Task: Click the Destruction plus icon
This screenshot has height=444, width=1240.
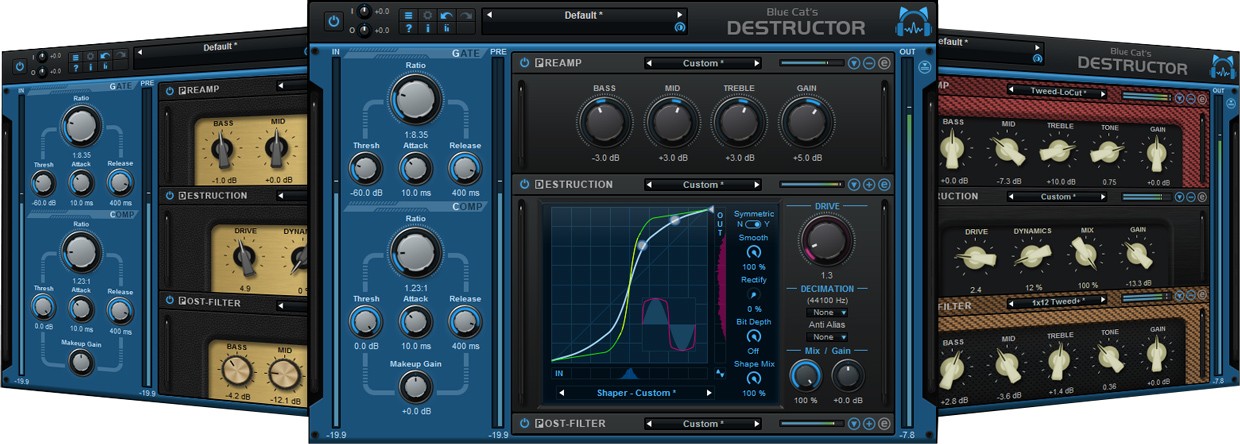Action: 869,184
